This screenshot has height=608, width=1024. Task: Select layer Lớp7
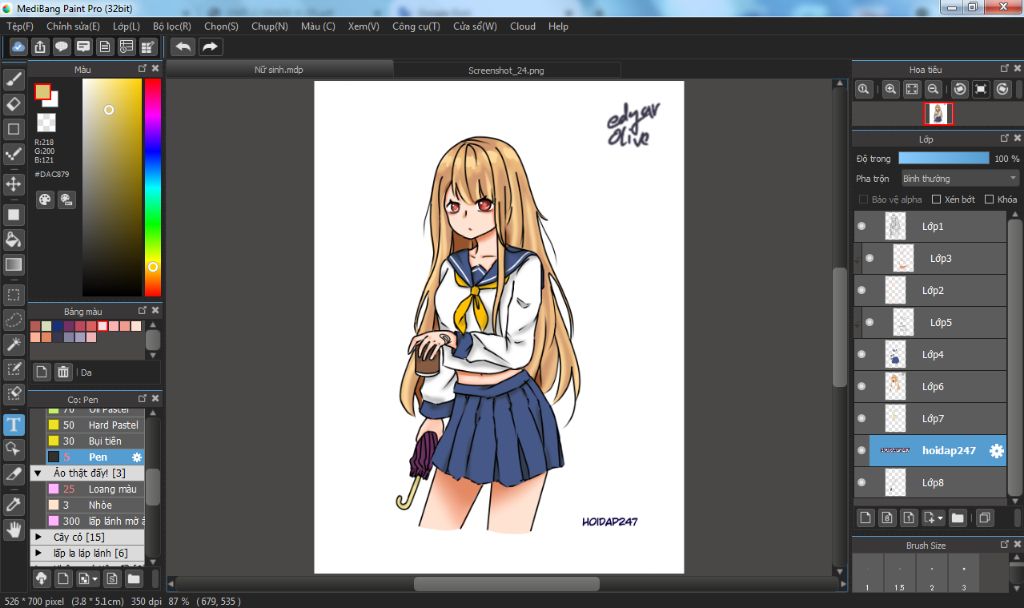coord(930,419)
